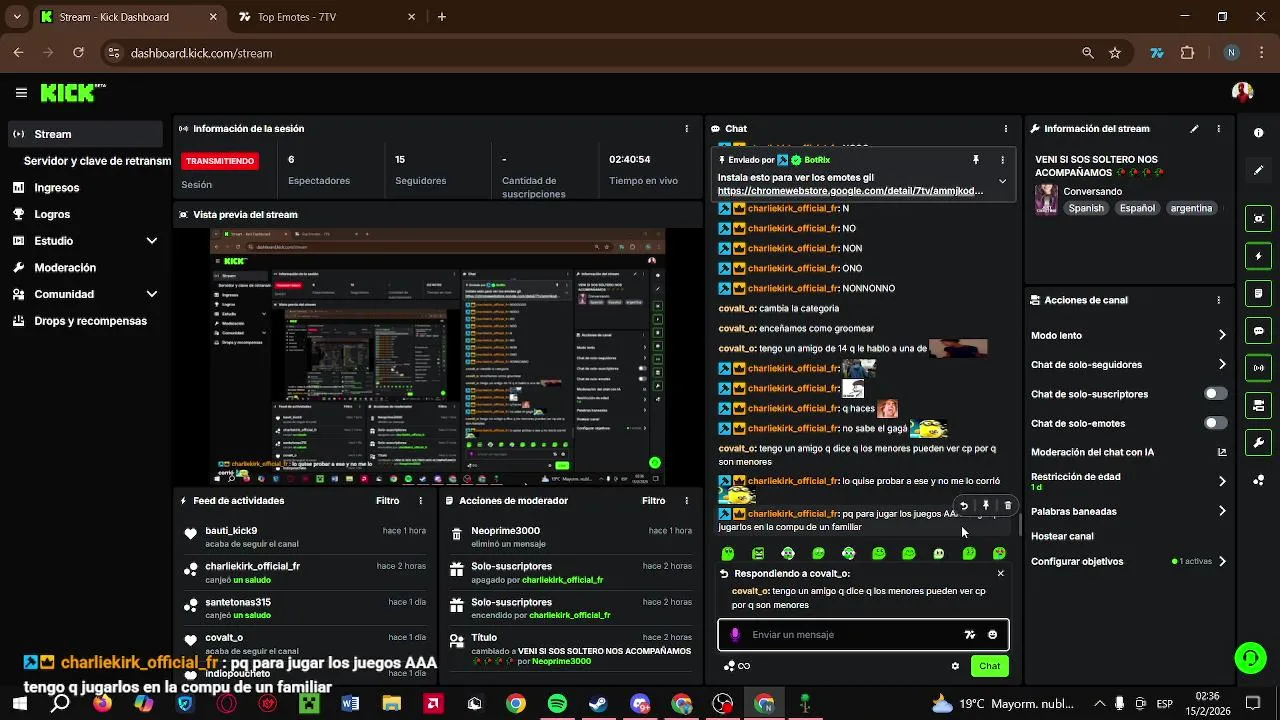Toggle the chat bubble widget in the right sidebar
This screenshot has height=720, width=1280.
point(1258,330)
